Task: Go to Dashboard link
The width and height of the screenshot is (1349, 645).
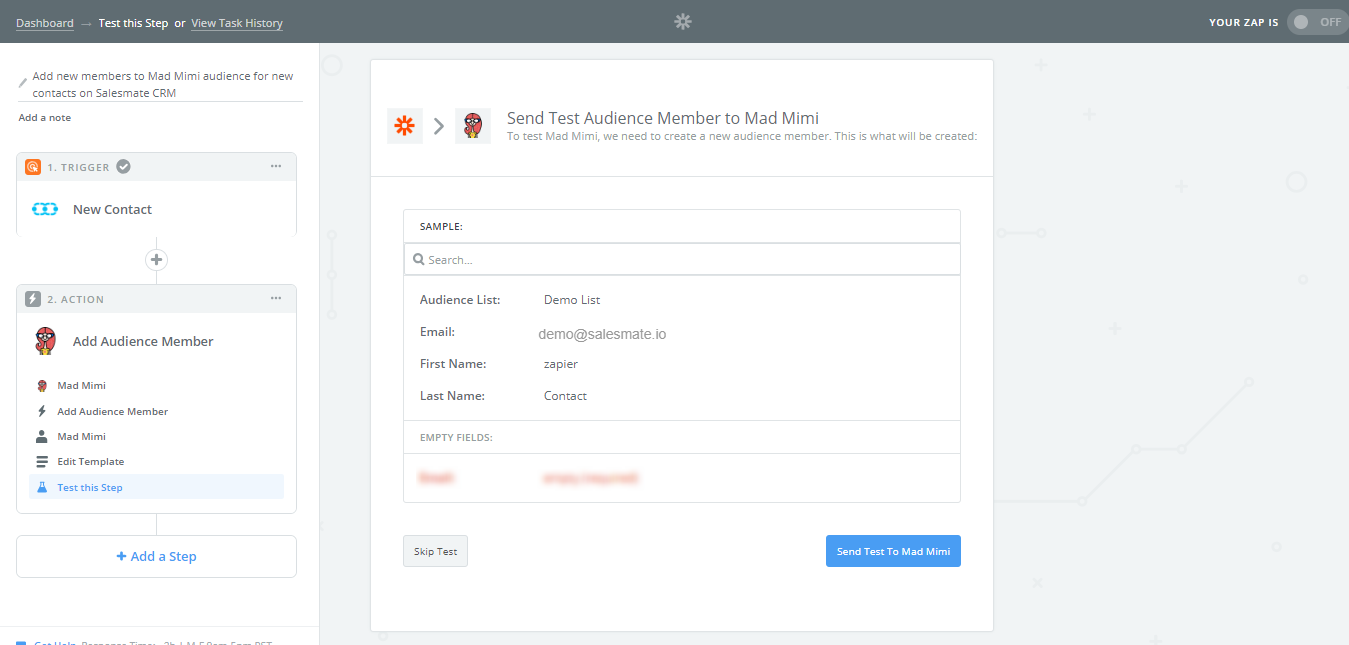Action: 45,23
